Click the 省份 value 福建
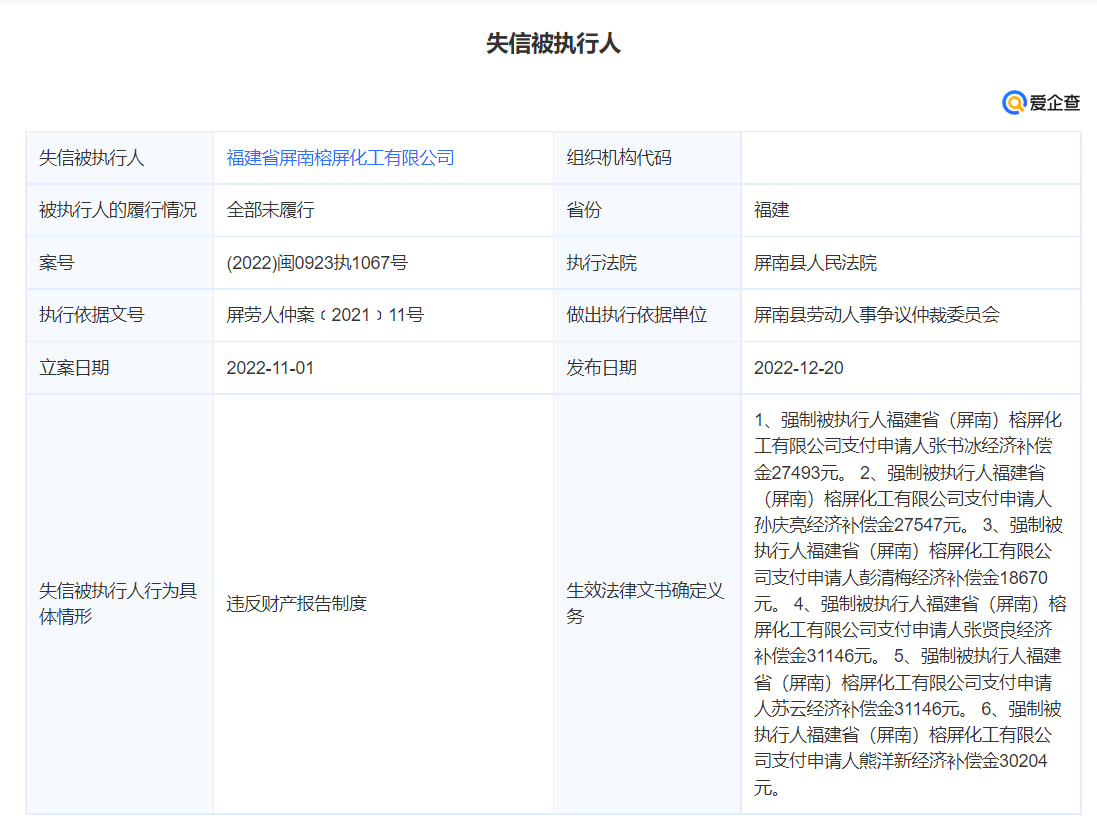Viewport: 1097px width, 829px height. pyautogui.click(x=771, y=210)
